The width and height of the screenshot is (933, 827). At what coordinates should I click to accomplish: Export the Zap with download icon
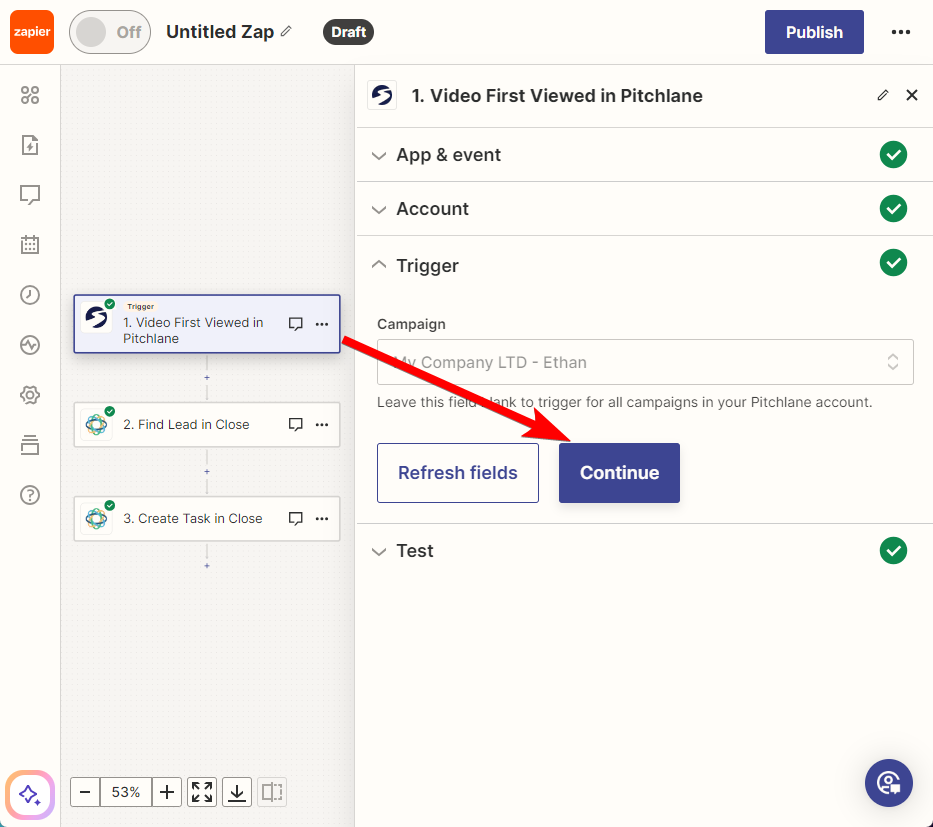pos(237,792)
